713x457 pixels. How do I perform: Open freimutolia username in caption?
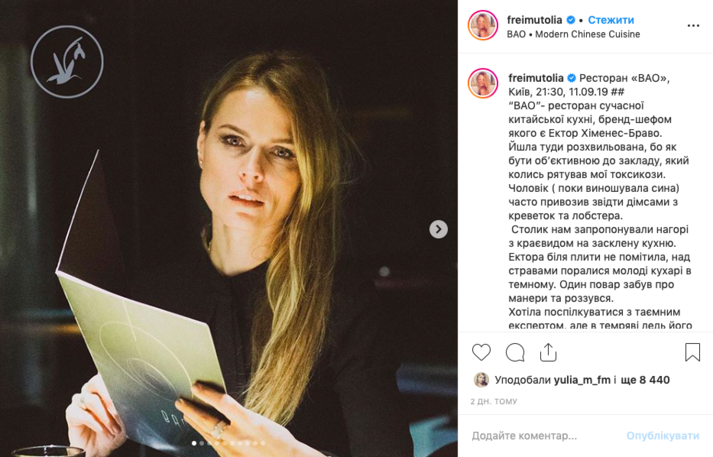click(536, 78)
